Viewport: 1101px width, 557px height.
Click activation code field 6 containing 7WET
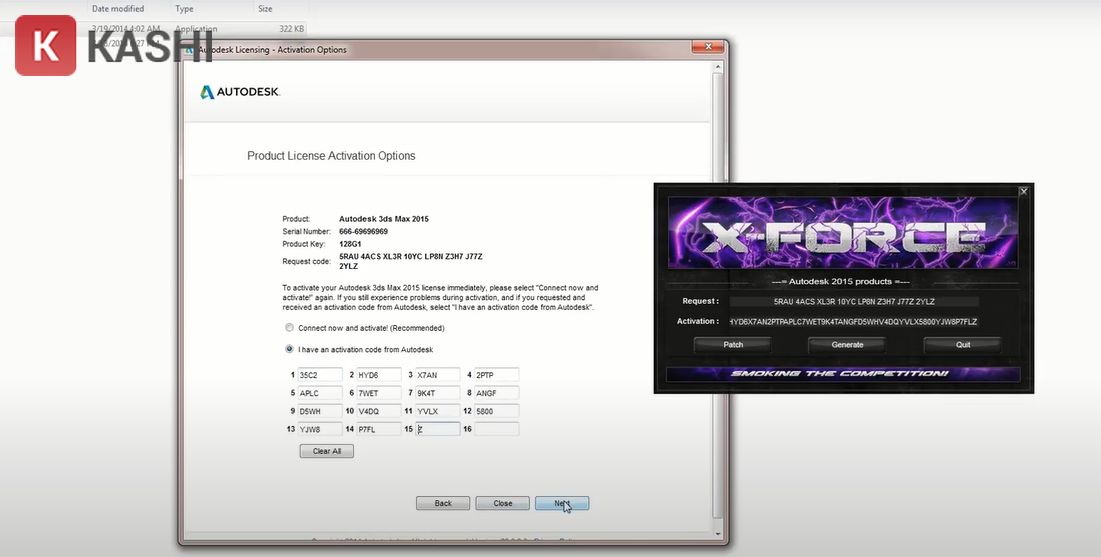379,393
